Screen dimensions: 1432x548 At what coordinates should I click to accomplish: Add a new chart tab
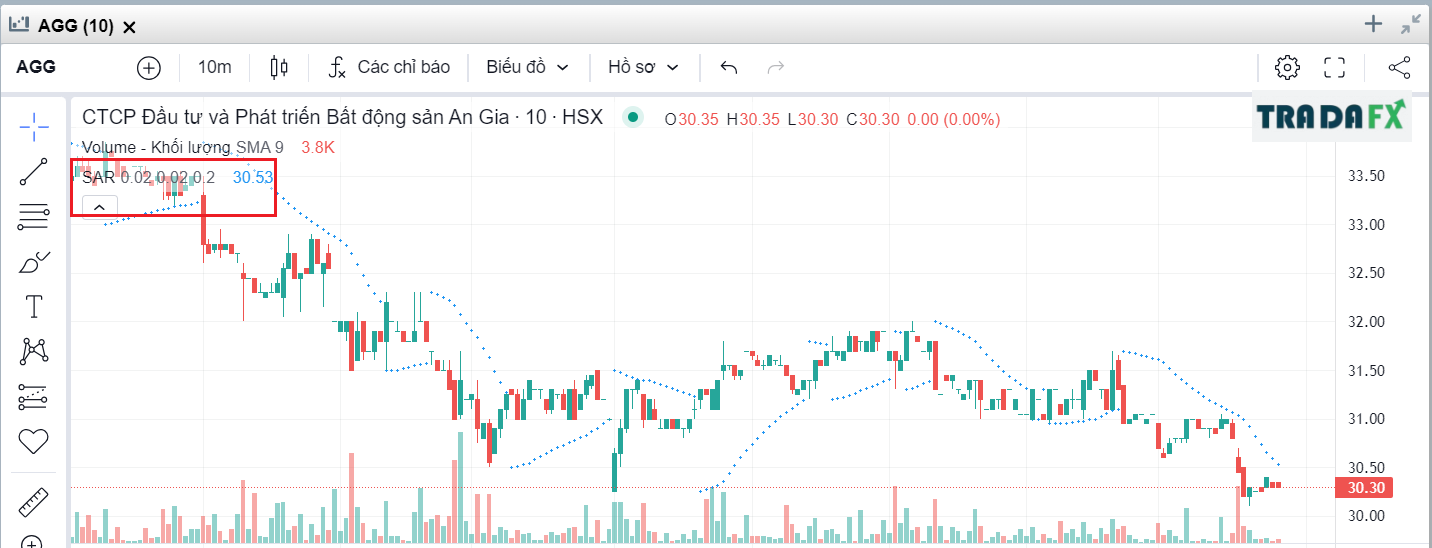pyautogui.click(x=1374, y=24)
